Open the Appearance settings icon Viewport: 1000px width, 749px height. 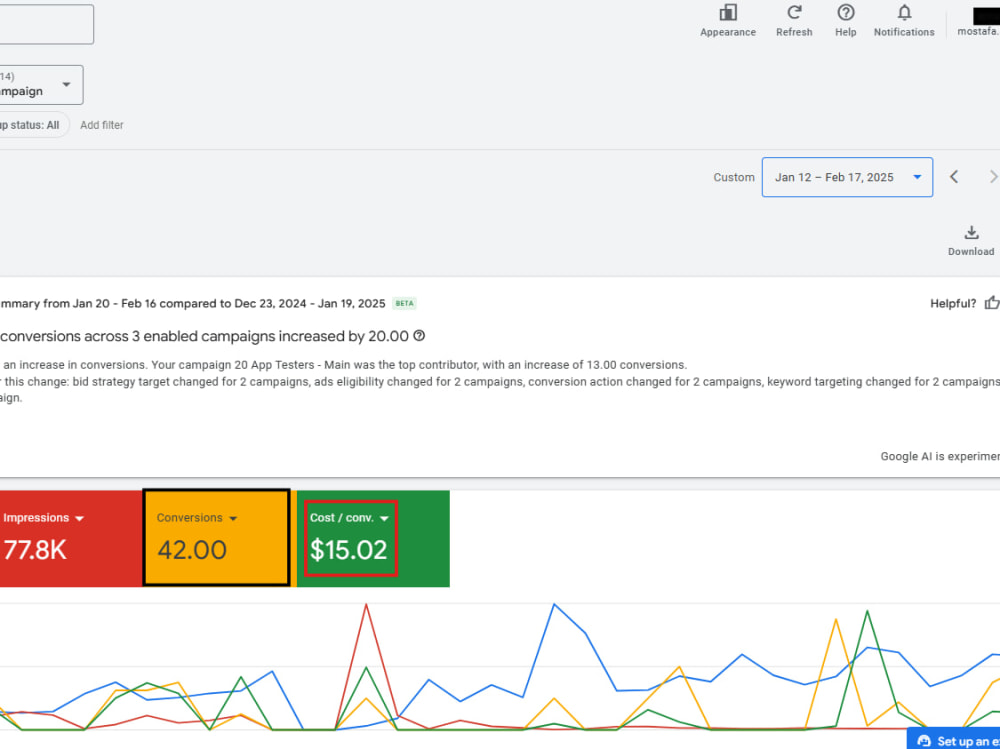728,13
